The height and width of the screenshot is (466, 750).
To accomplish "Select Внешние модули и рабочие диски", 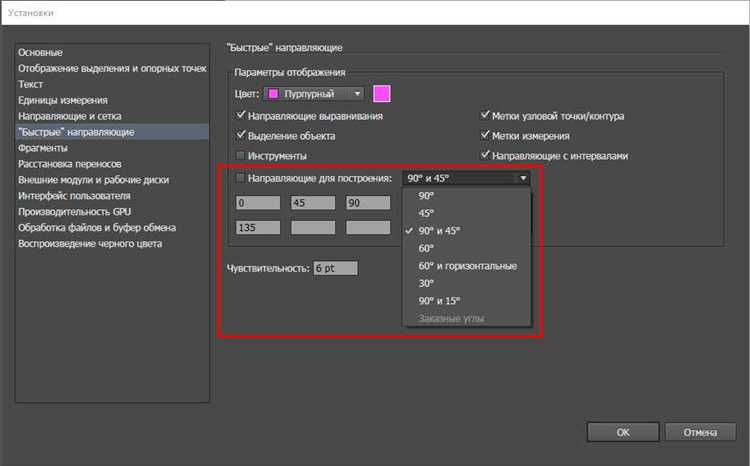I will [x=112, y=180].
